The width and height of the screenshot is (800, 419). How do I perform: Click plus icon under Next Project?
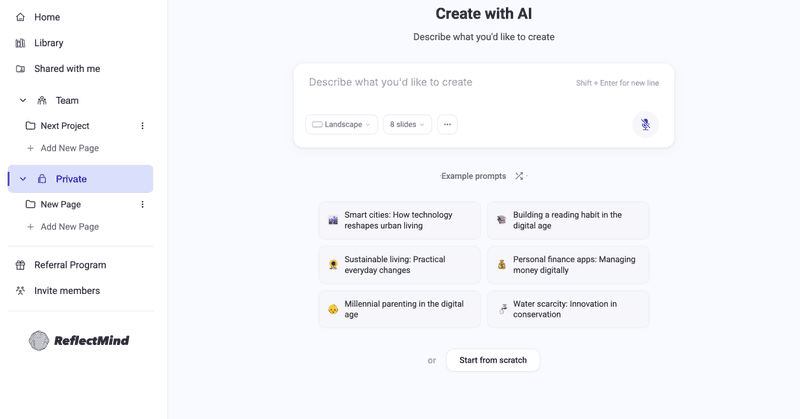pyautogui.click(x=30, y=148)
